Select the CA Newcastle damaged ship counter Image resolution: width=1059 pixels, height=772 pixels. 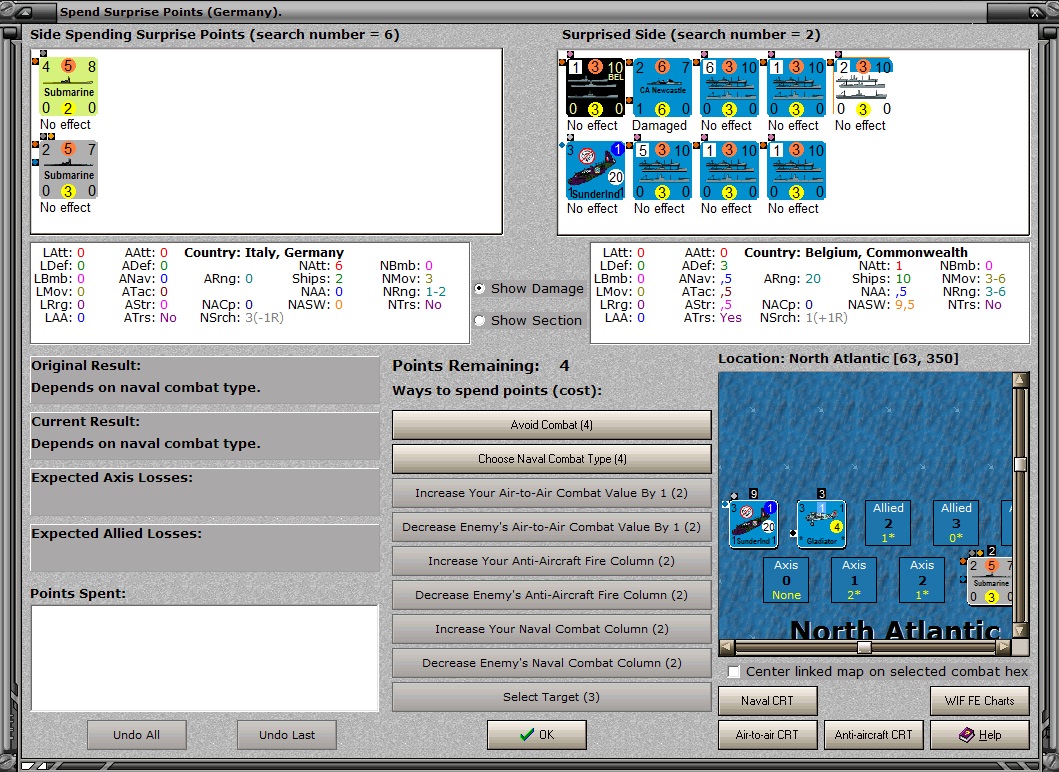tap(662, 88)
